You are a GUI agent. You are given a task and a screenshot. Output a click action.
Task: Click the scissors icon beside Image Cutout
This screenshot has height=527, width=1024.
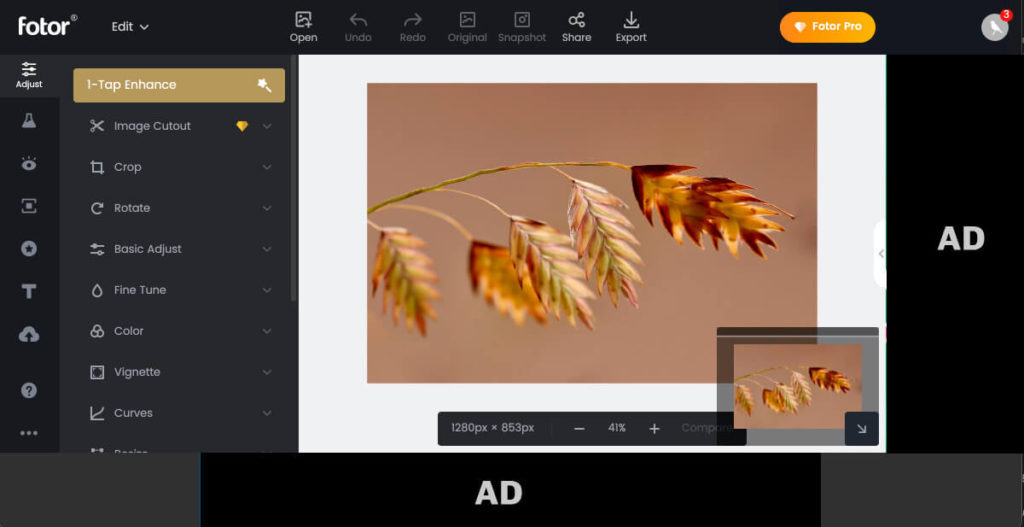97,126
